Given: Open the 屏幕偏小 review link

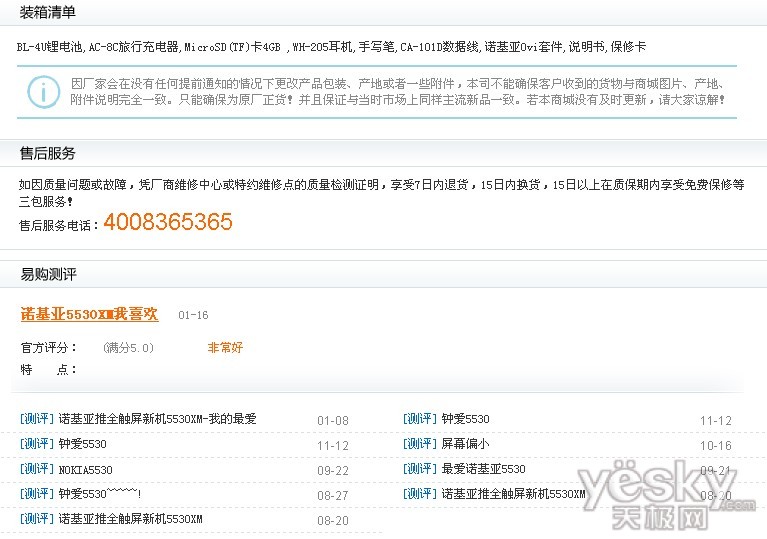Looking at the screenshot, I should (465, 444).
